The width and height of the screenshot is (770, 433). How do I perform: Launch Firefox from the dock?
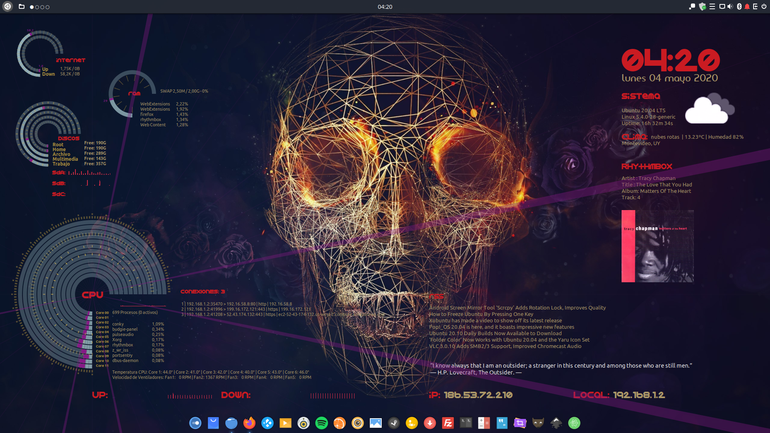[249, 423]
